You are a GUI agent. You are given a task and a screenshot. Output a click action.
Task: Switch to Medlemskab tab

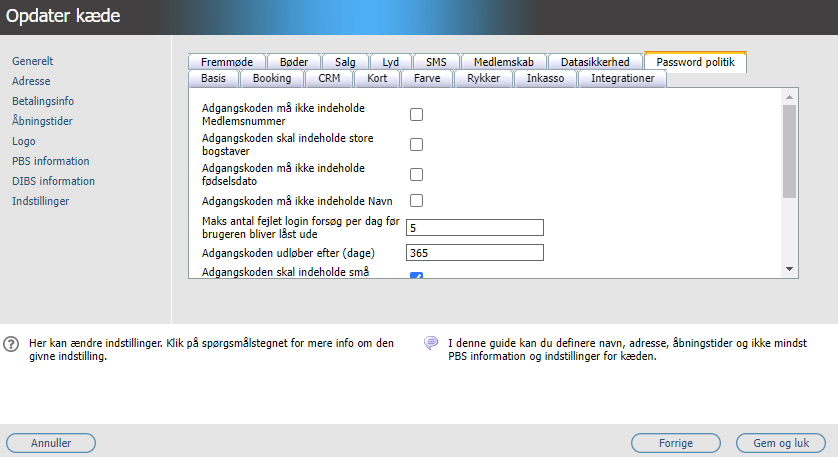pos(503,62)
